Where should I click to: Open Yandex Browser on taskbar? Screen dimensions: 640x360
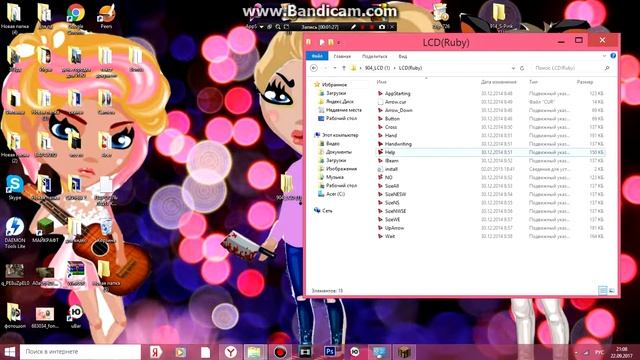point(231,352)
